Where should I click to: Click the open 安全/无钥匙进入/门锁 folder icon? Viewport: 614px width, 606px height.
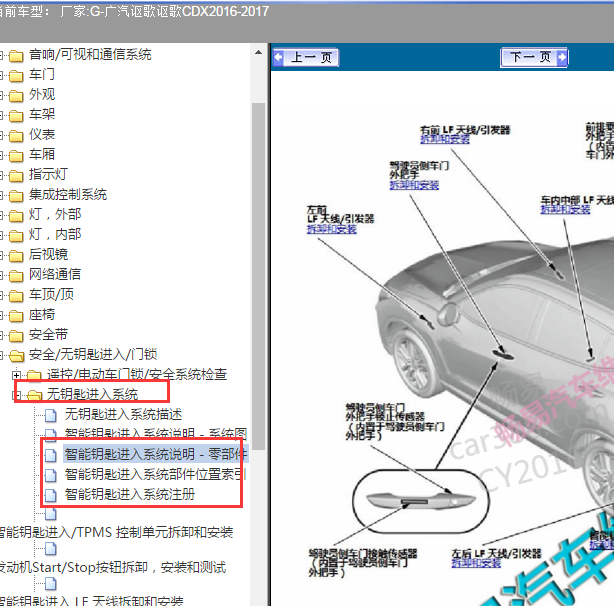pyautogui.click(x=16, y=356)
